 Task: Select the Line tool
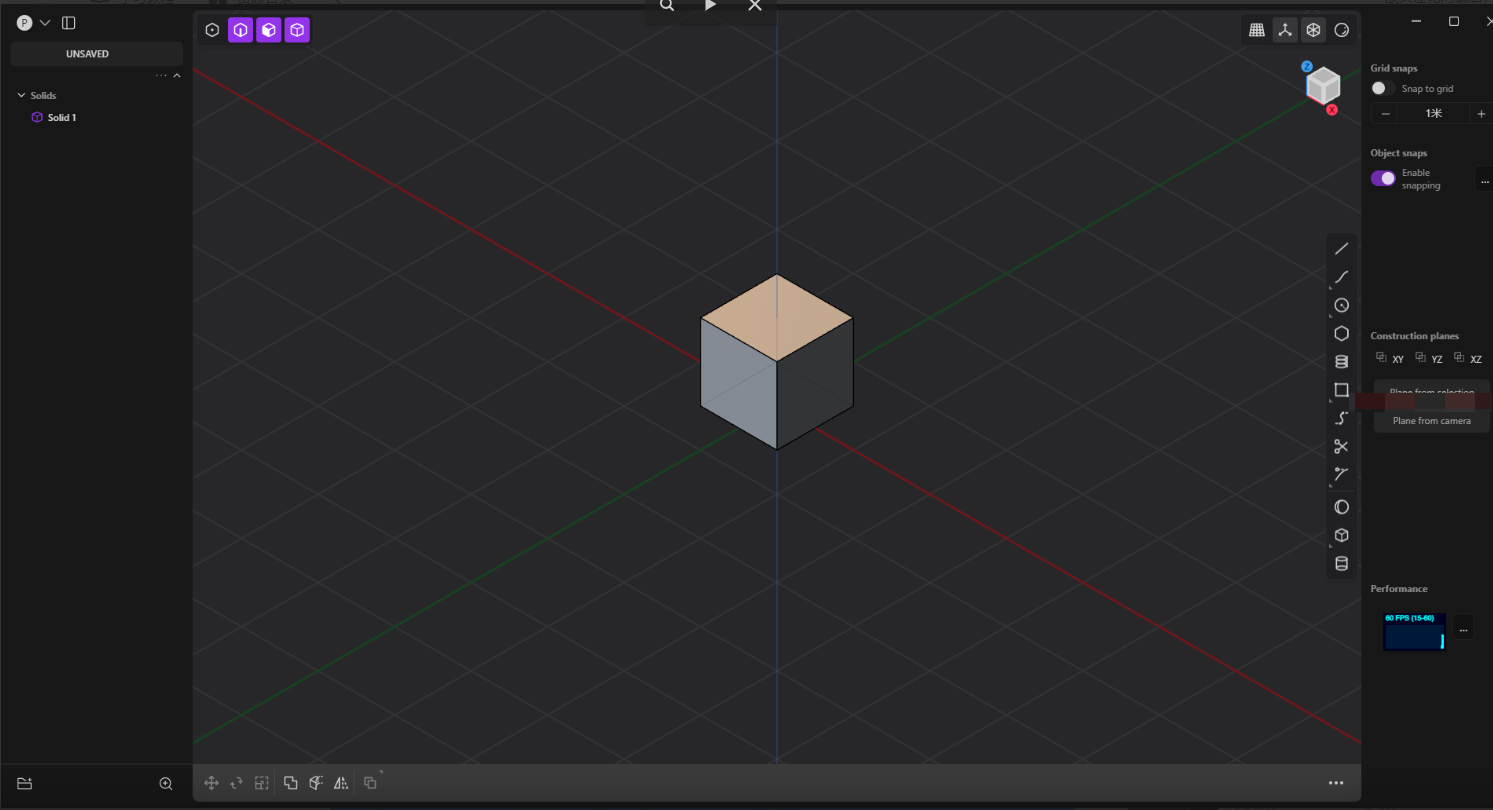click(x=1342, y=249)
